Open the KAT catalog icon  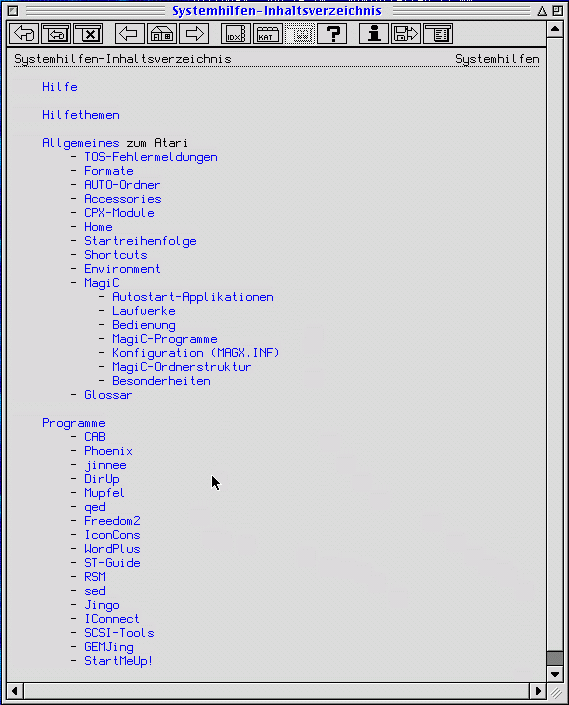click(268, 34)
